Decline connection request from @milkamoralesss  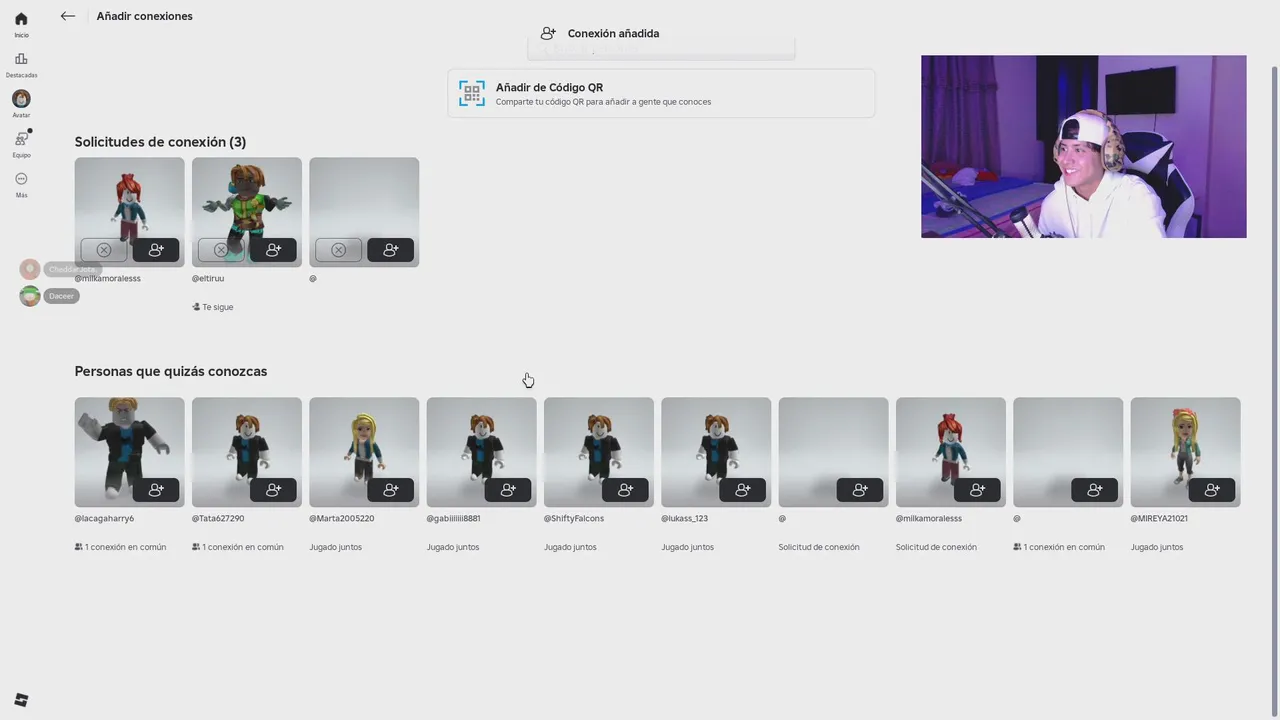pos(104,250)
